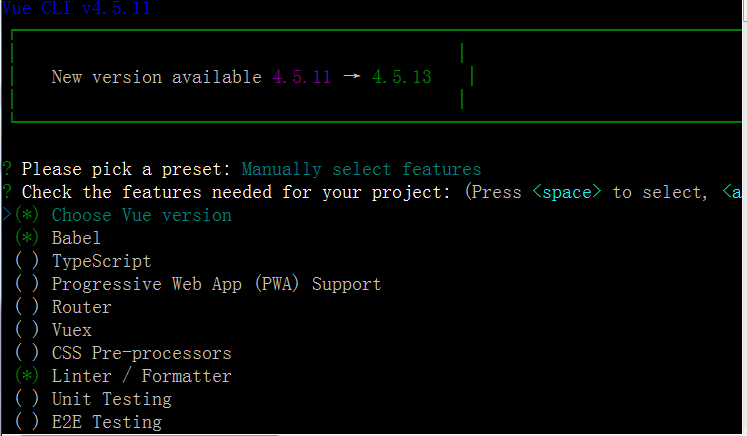Viewport: 747px width, 436px height.
Task: Enable the Router checkbox
Action: click(x=27, y=307)
